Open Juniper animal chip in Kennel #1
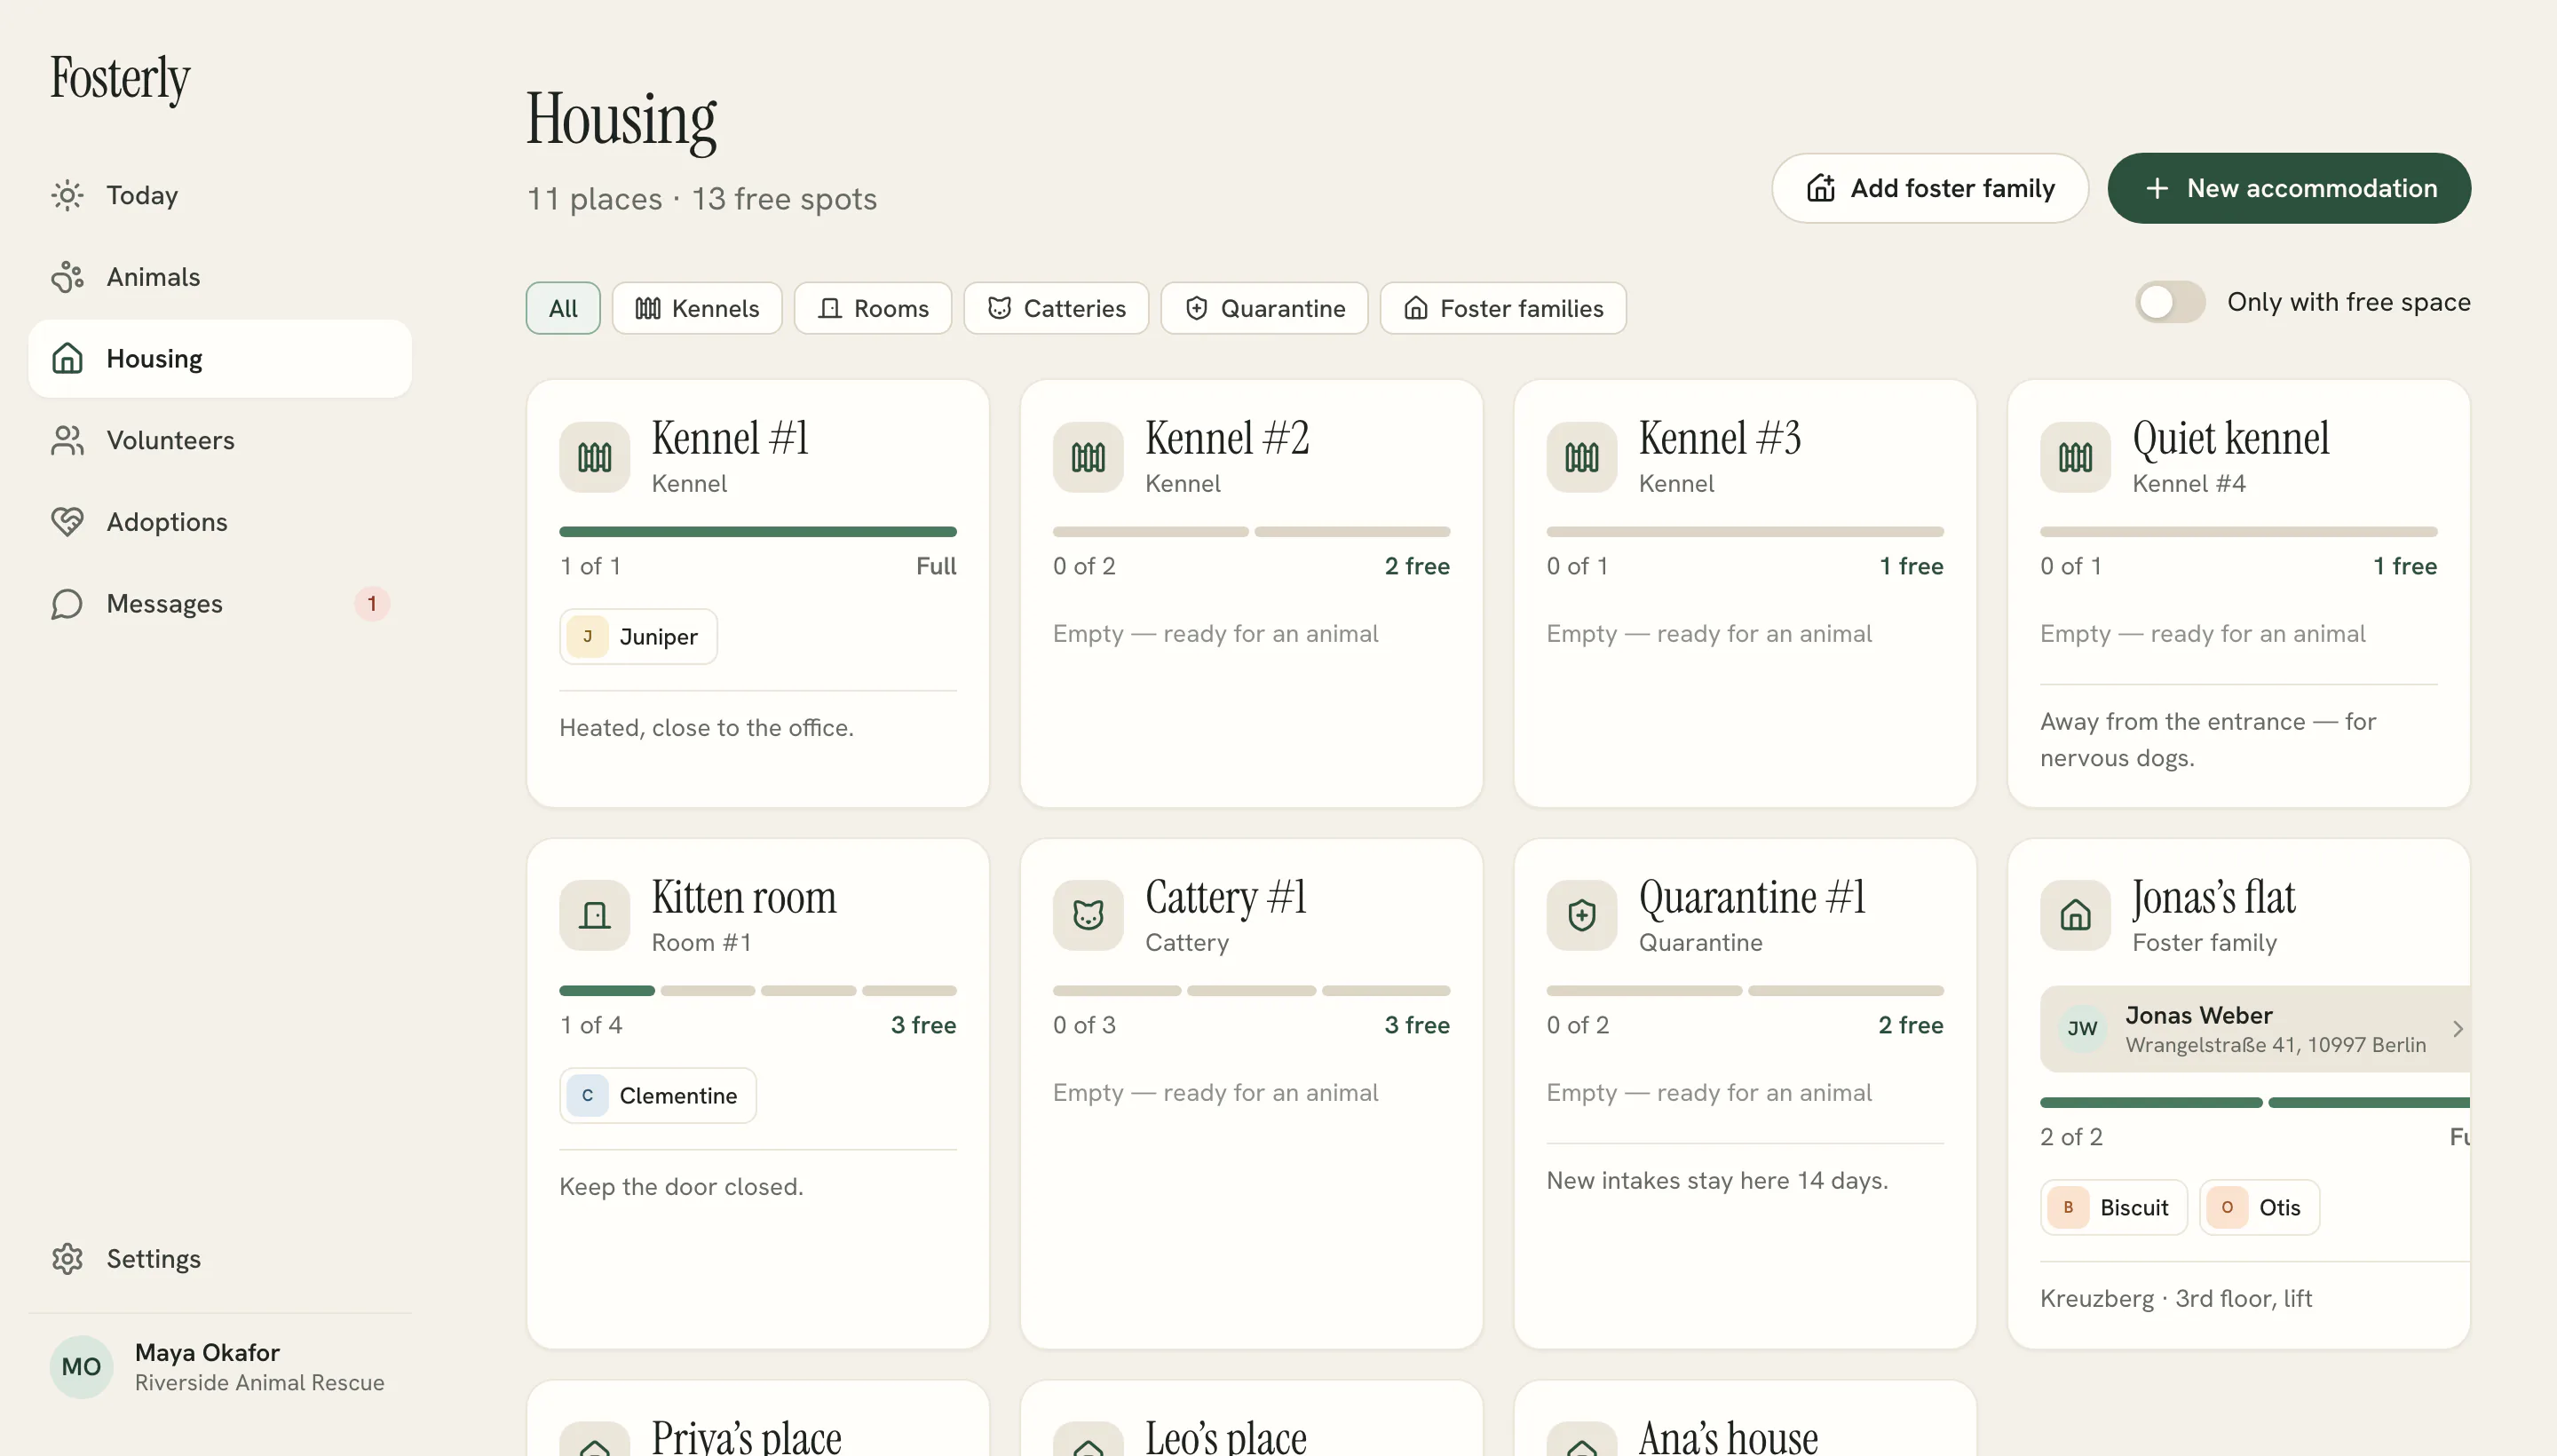Screen dimensions: 2557x1456 tap(638, 637)
